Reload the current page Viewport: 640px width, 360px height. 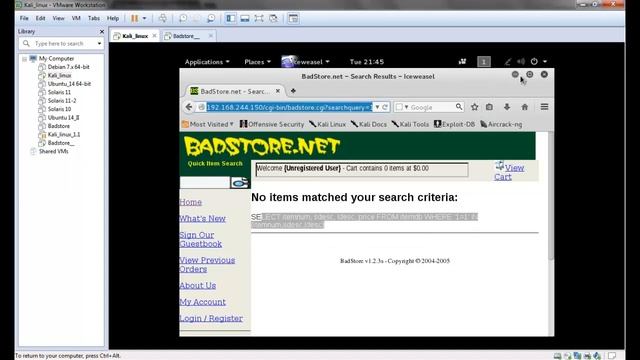(x=385, y=107)
